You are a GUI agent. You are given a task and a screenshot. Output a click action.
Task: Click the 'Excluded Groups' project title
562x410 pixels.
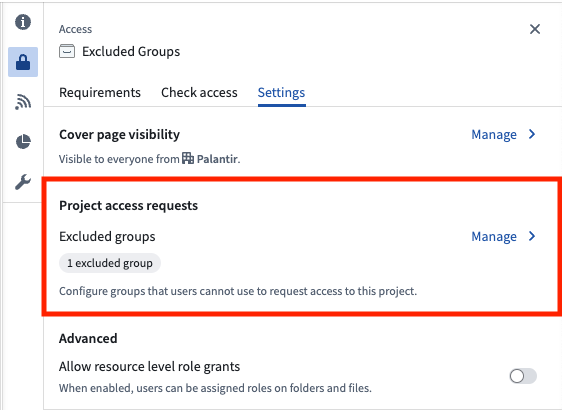[131, 52]
